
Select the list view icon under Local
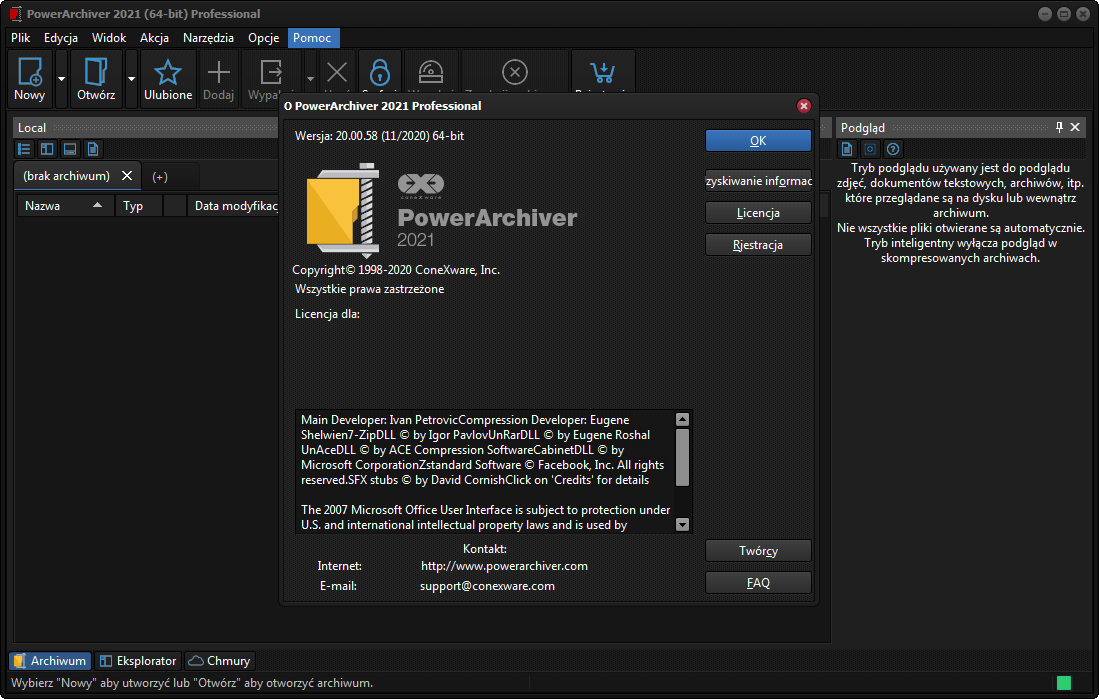coord(24,149)
